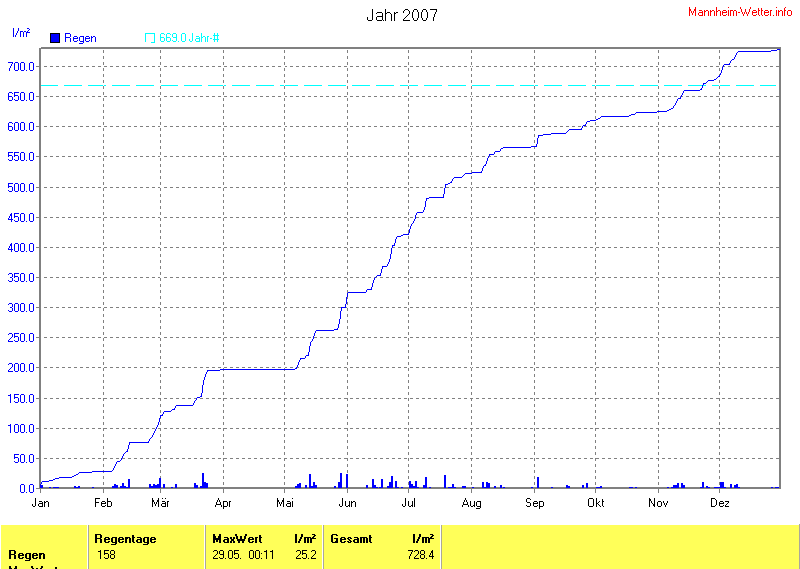Click the Regentage column header

[x=125, y=539]
